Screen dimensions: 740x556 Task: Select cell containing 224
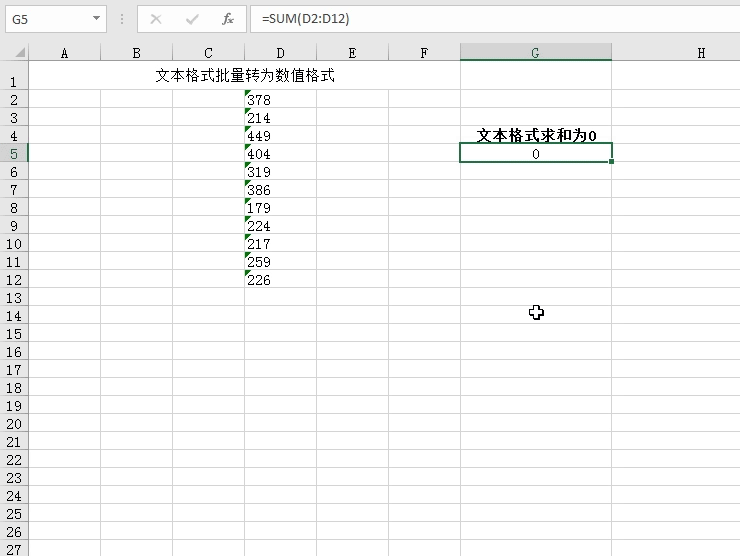click(280, 225)
